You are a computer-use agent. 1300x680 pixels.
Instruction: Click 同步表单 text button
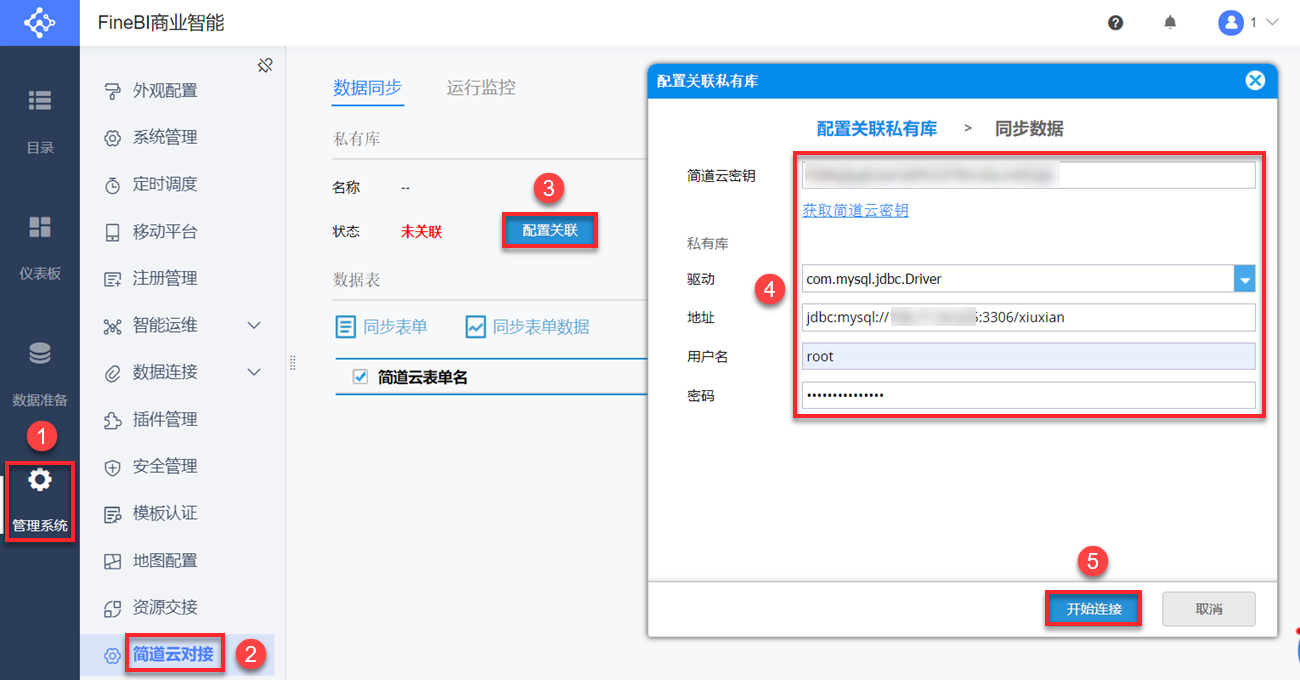tap(395, 327)
